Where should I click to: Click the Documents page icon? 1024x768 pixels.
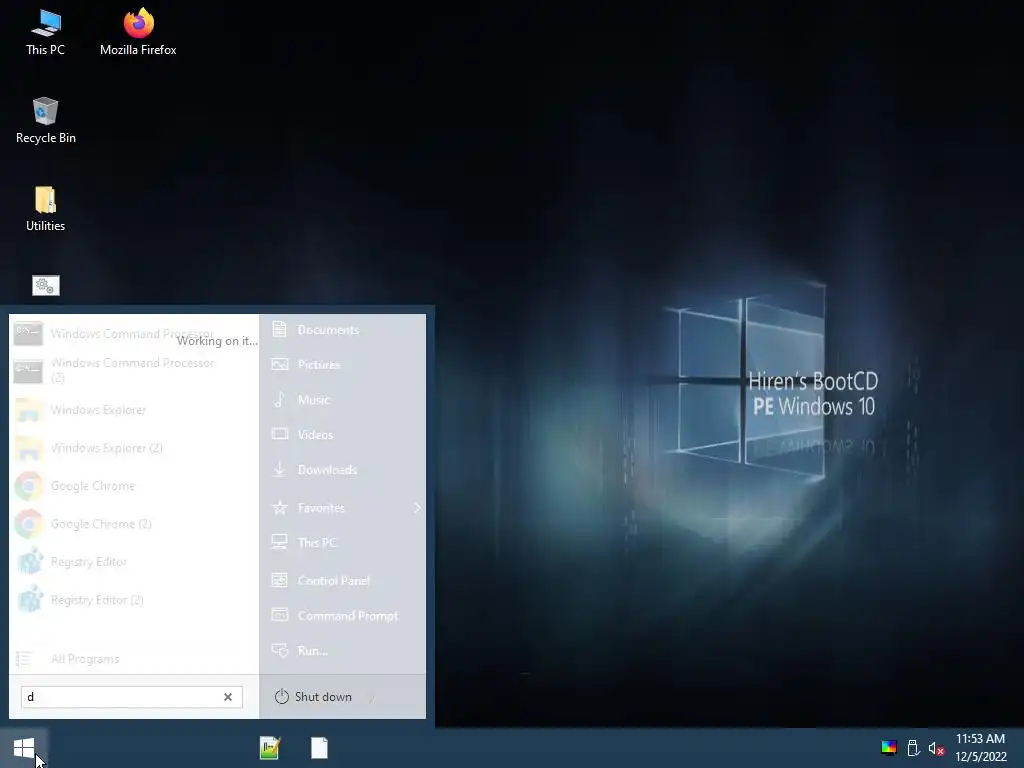point(280,329)
